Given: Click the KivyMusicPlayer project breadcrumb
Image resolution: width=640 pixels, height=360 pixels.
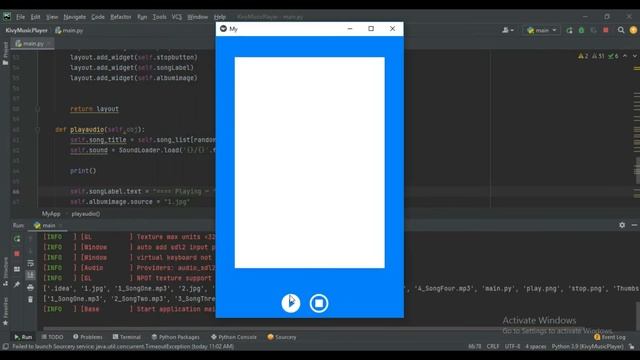Looking at the screenshot, I should pos(27,30).
